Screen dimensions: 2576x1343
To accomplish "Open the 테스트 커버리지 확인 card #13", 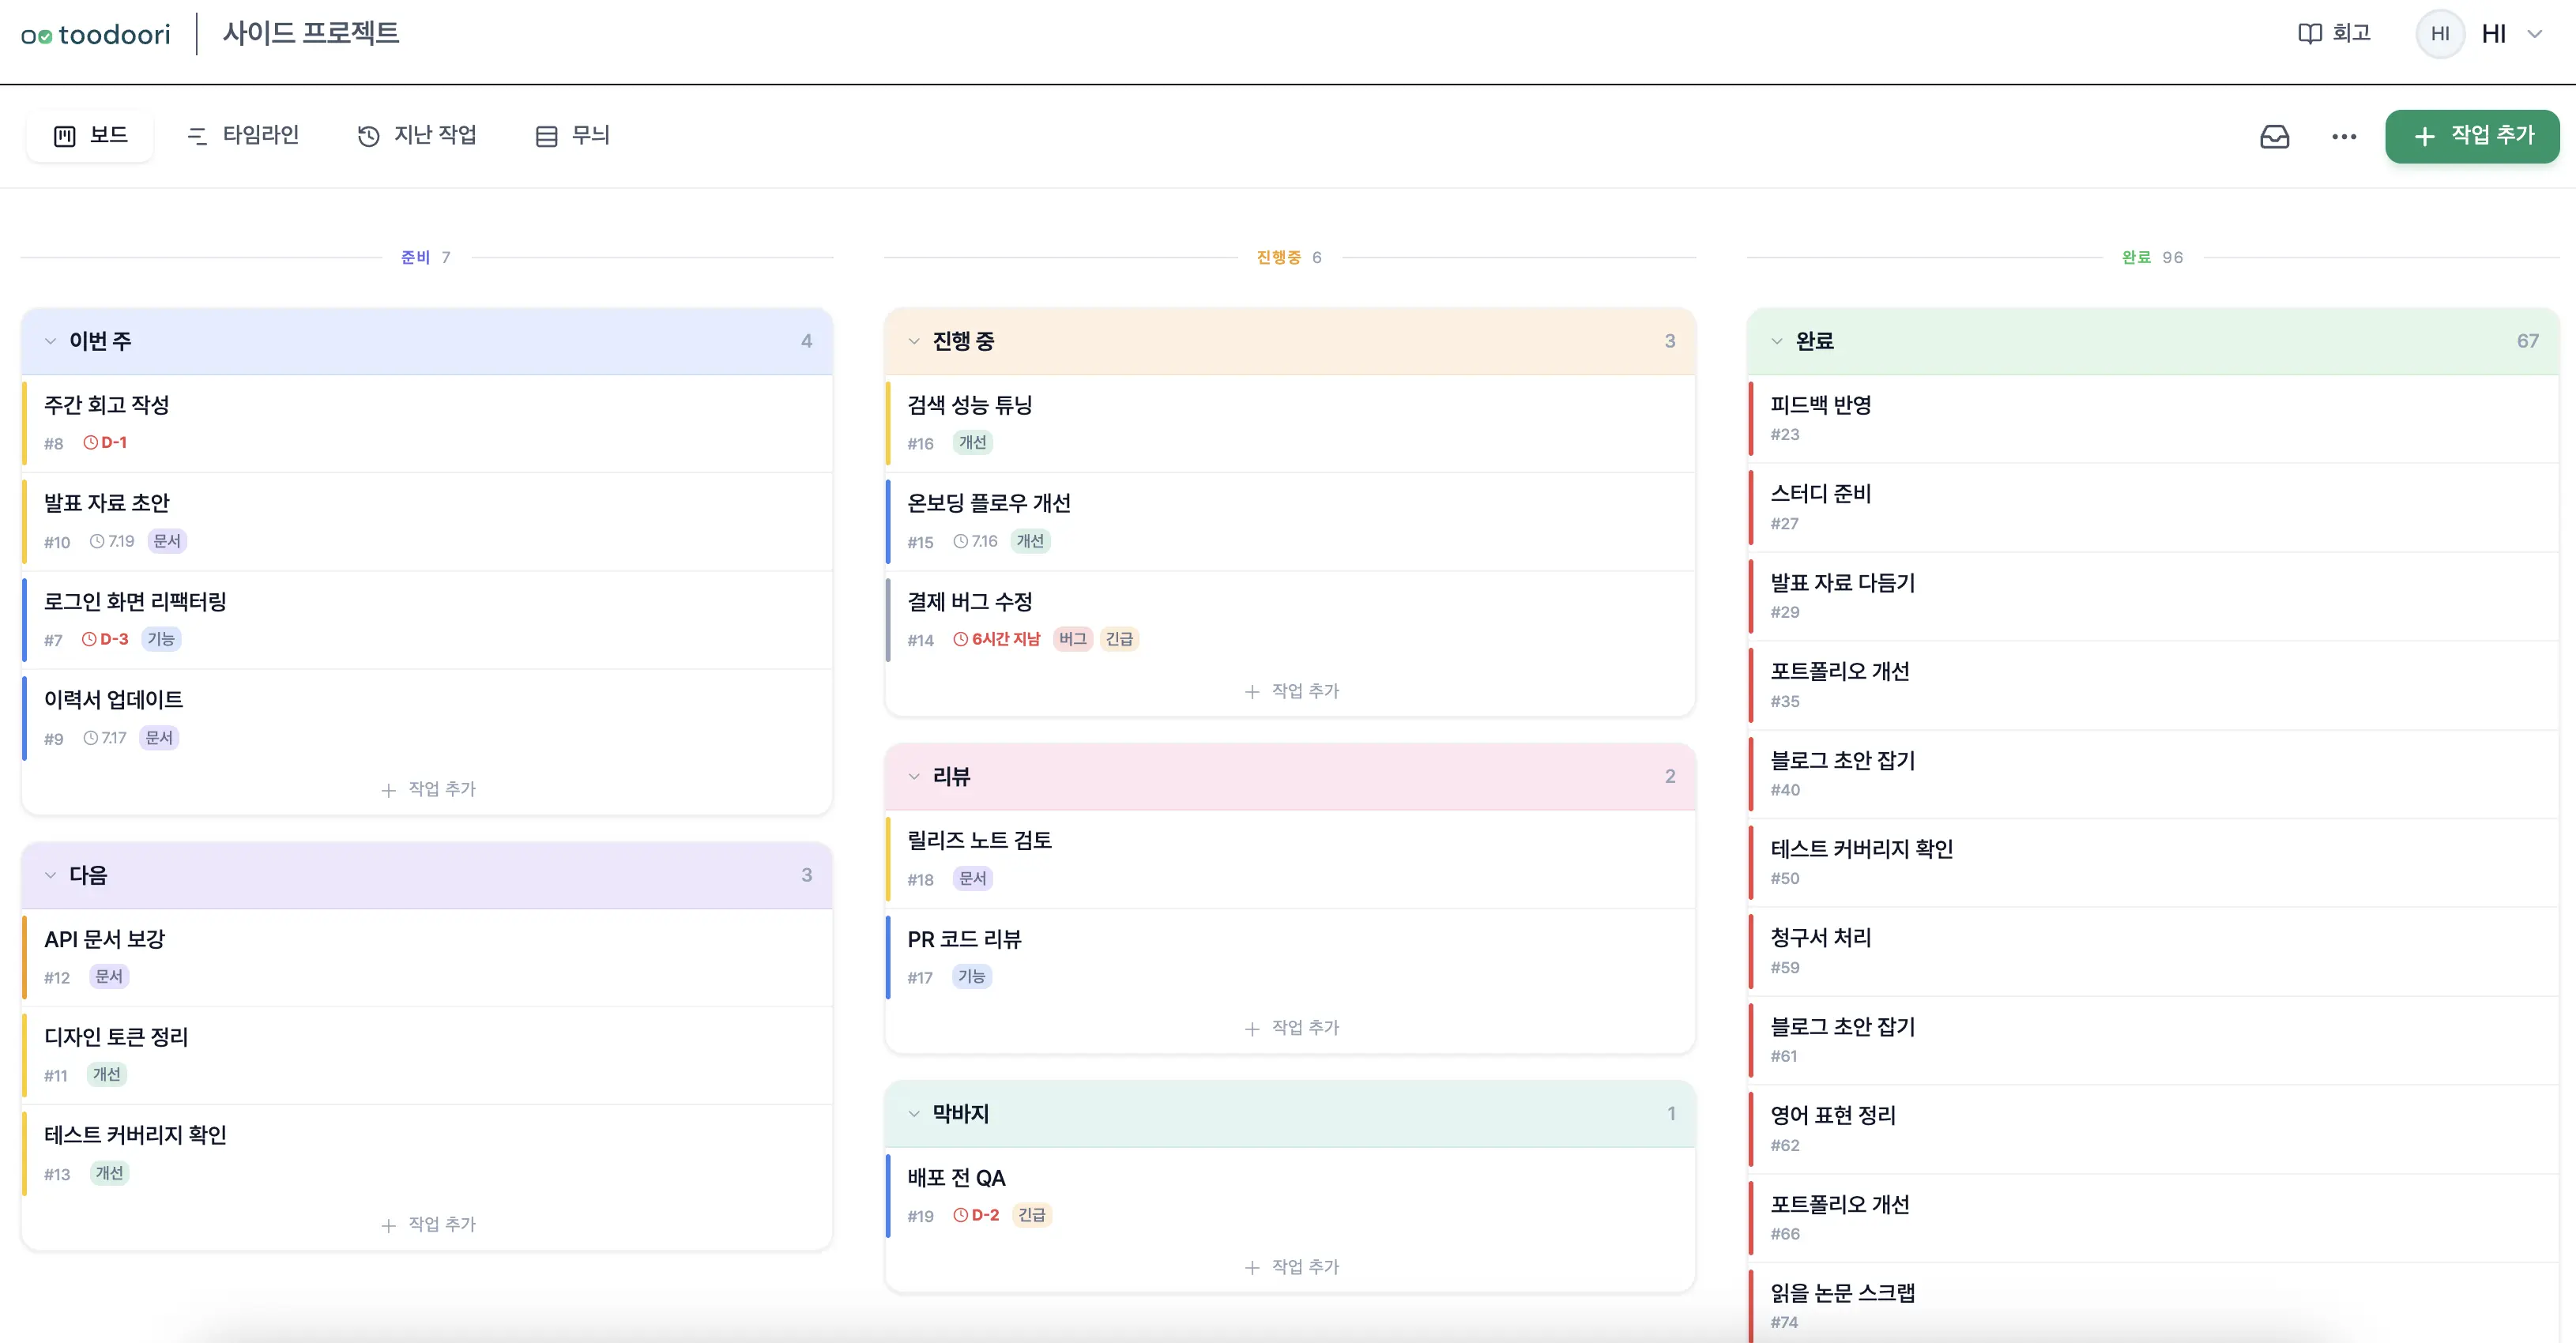I will click(428, 1153).
